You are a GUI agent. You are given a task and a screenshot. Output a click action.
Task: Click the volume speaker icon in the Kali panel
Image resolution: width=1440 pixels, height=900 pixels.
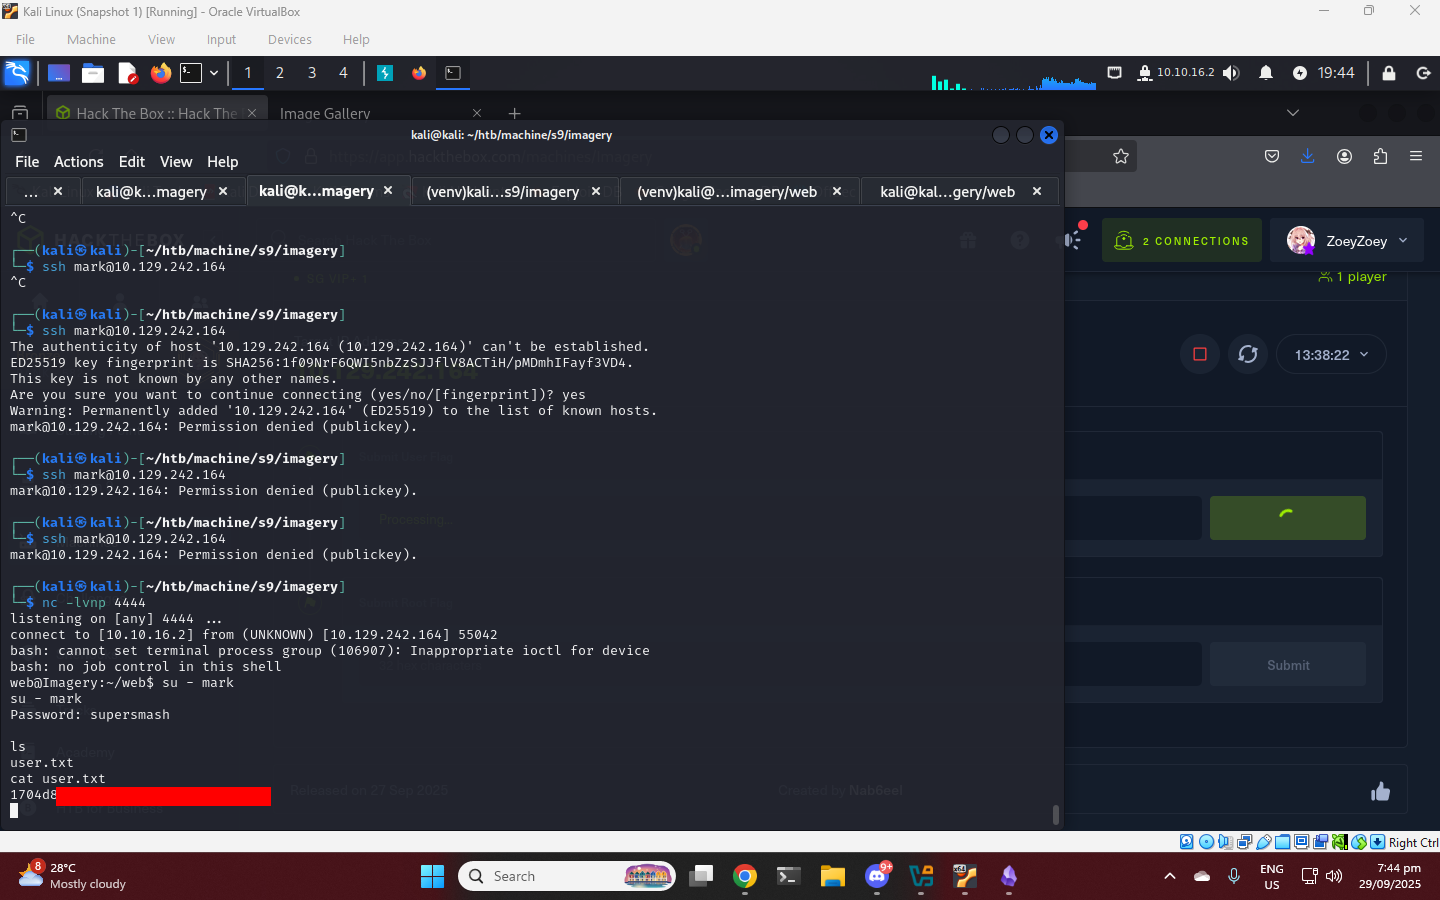point(1231,73)
